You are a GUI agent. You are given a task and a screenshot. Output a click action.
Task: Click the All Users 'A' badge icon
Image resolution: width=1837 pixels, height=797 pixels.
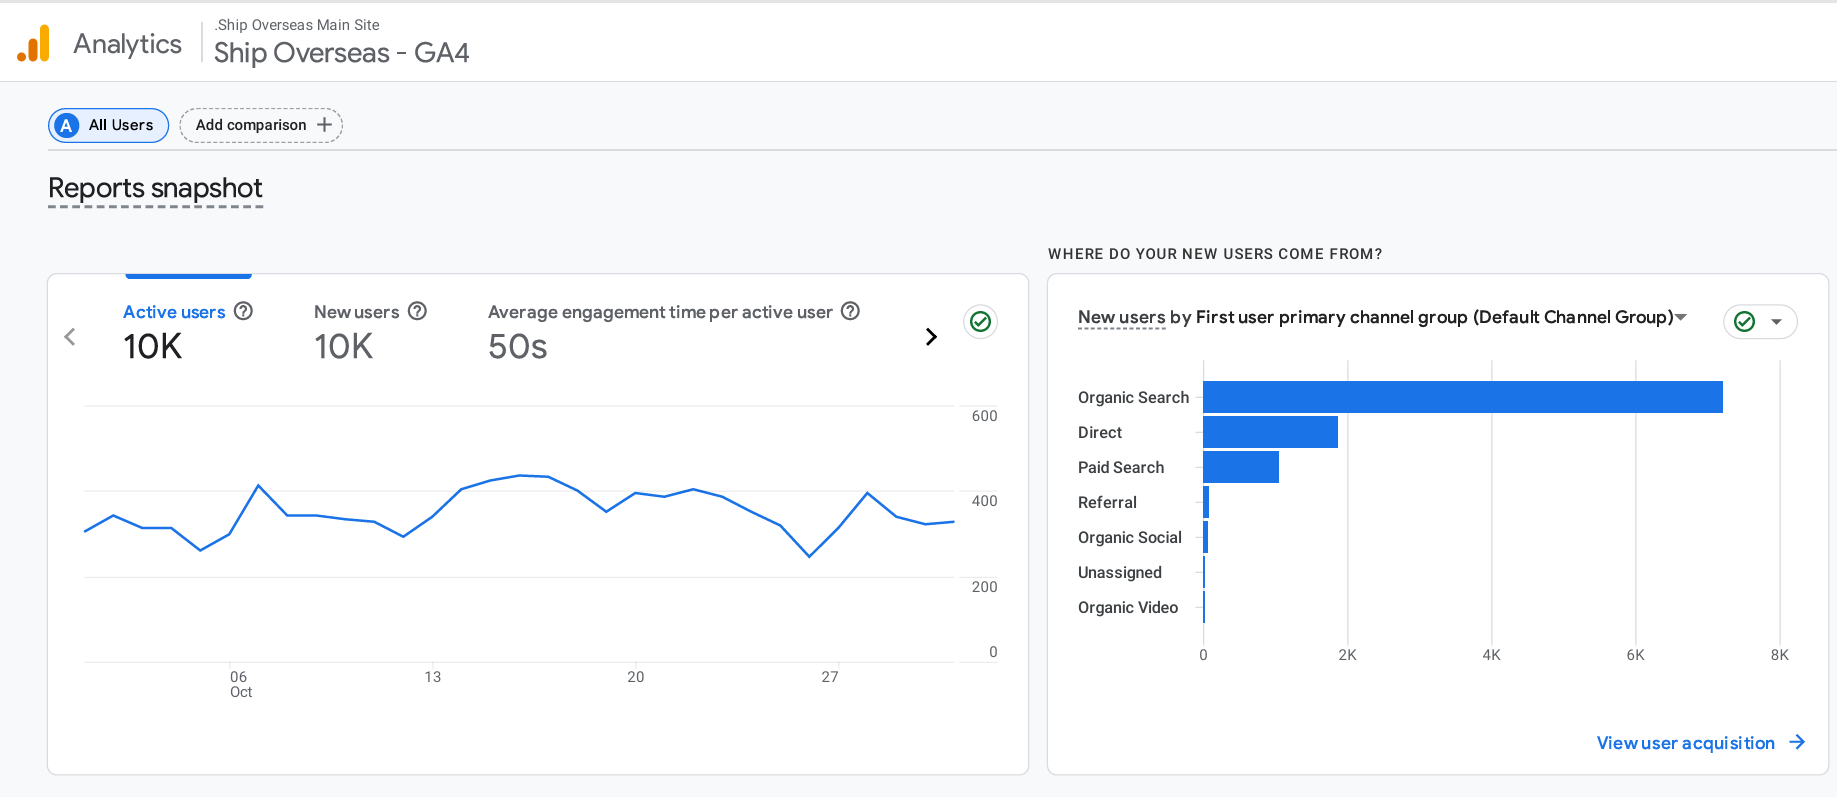[x=66, y=125]
